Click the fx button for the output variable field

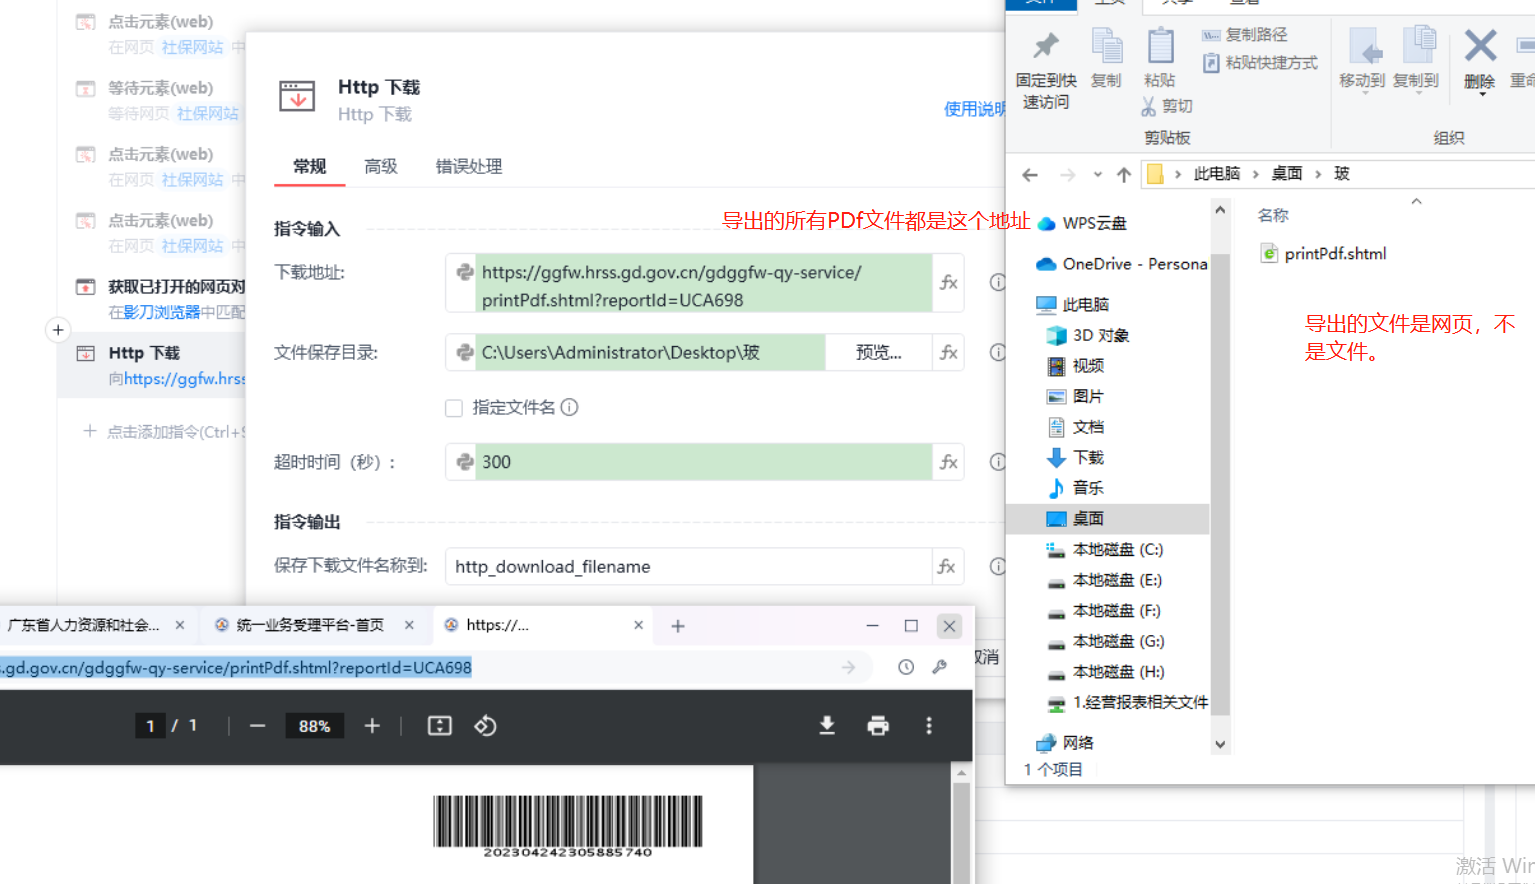point(947,566)
